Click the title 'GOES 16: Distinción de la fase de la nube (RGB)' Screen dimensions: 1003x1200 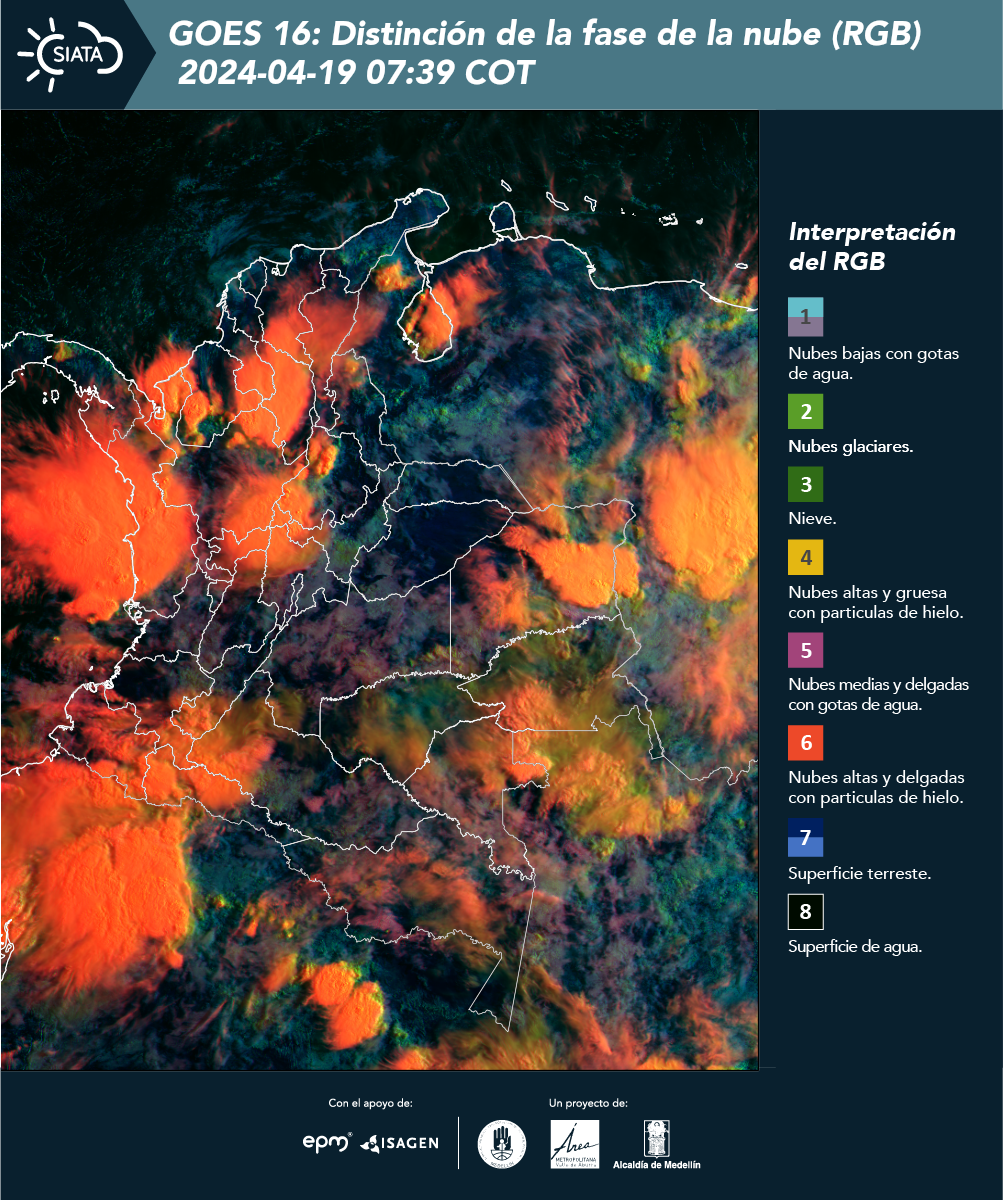tap(545, 35)
